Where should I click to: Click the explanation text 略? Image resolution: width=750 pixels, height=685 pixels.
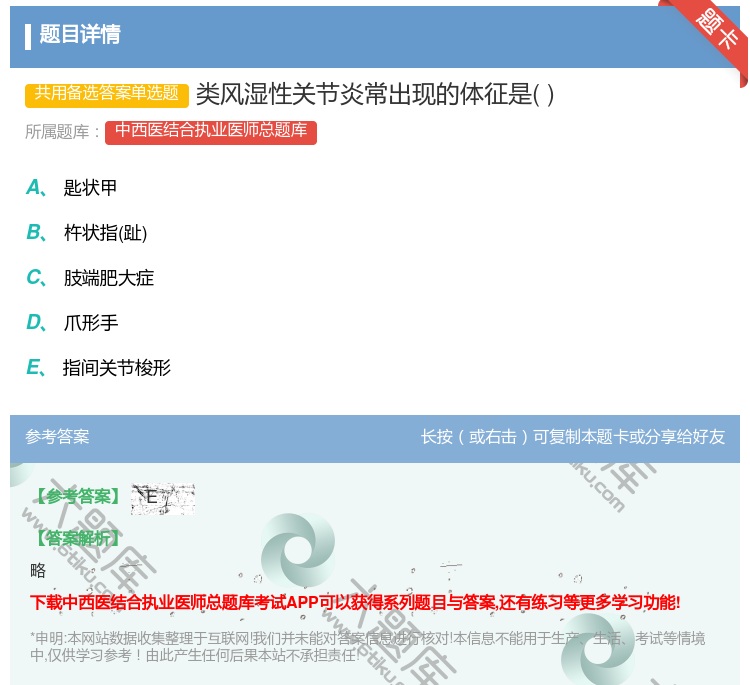38,570
